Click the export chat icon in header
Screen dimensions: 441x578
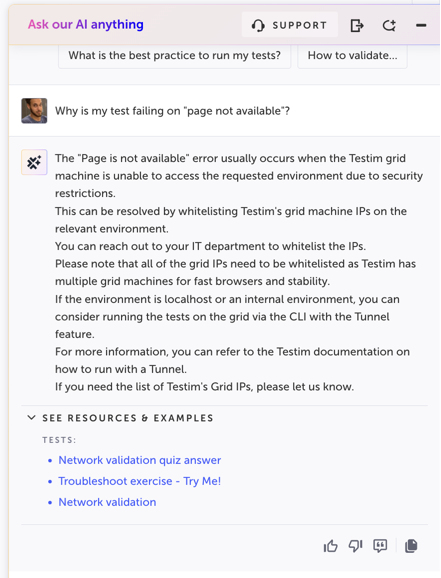pos(357,25)
